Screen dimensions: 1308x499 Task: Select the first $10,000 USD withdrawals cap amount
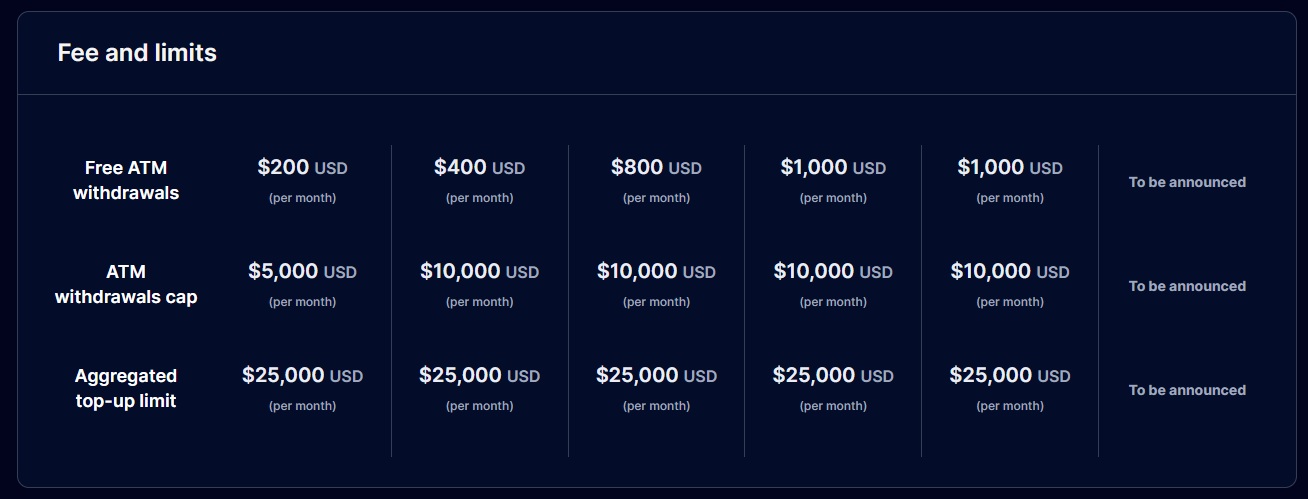point(479,271)
